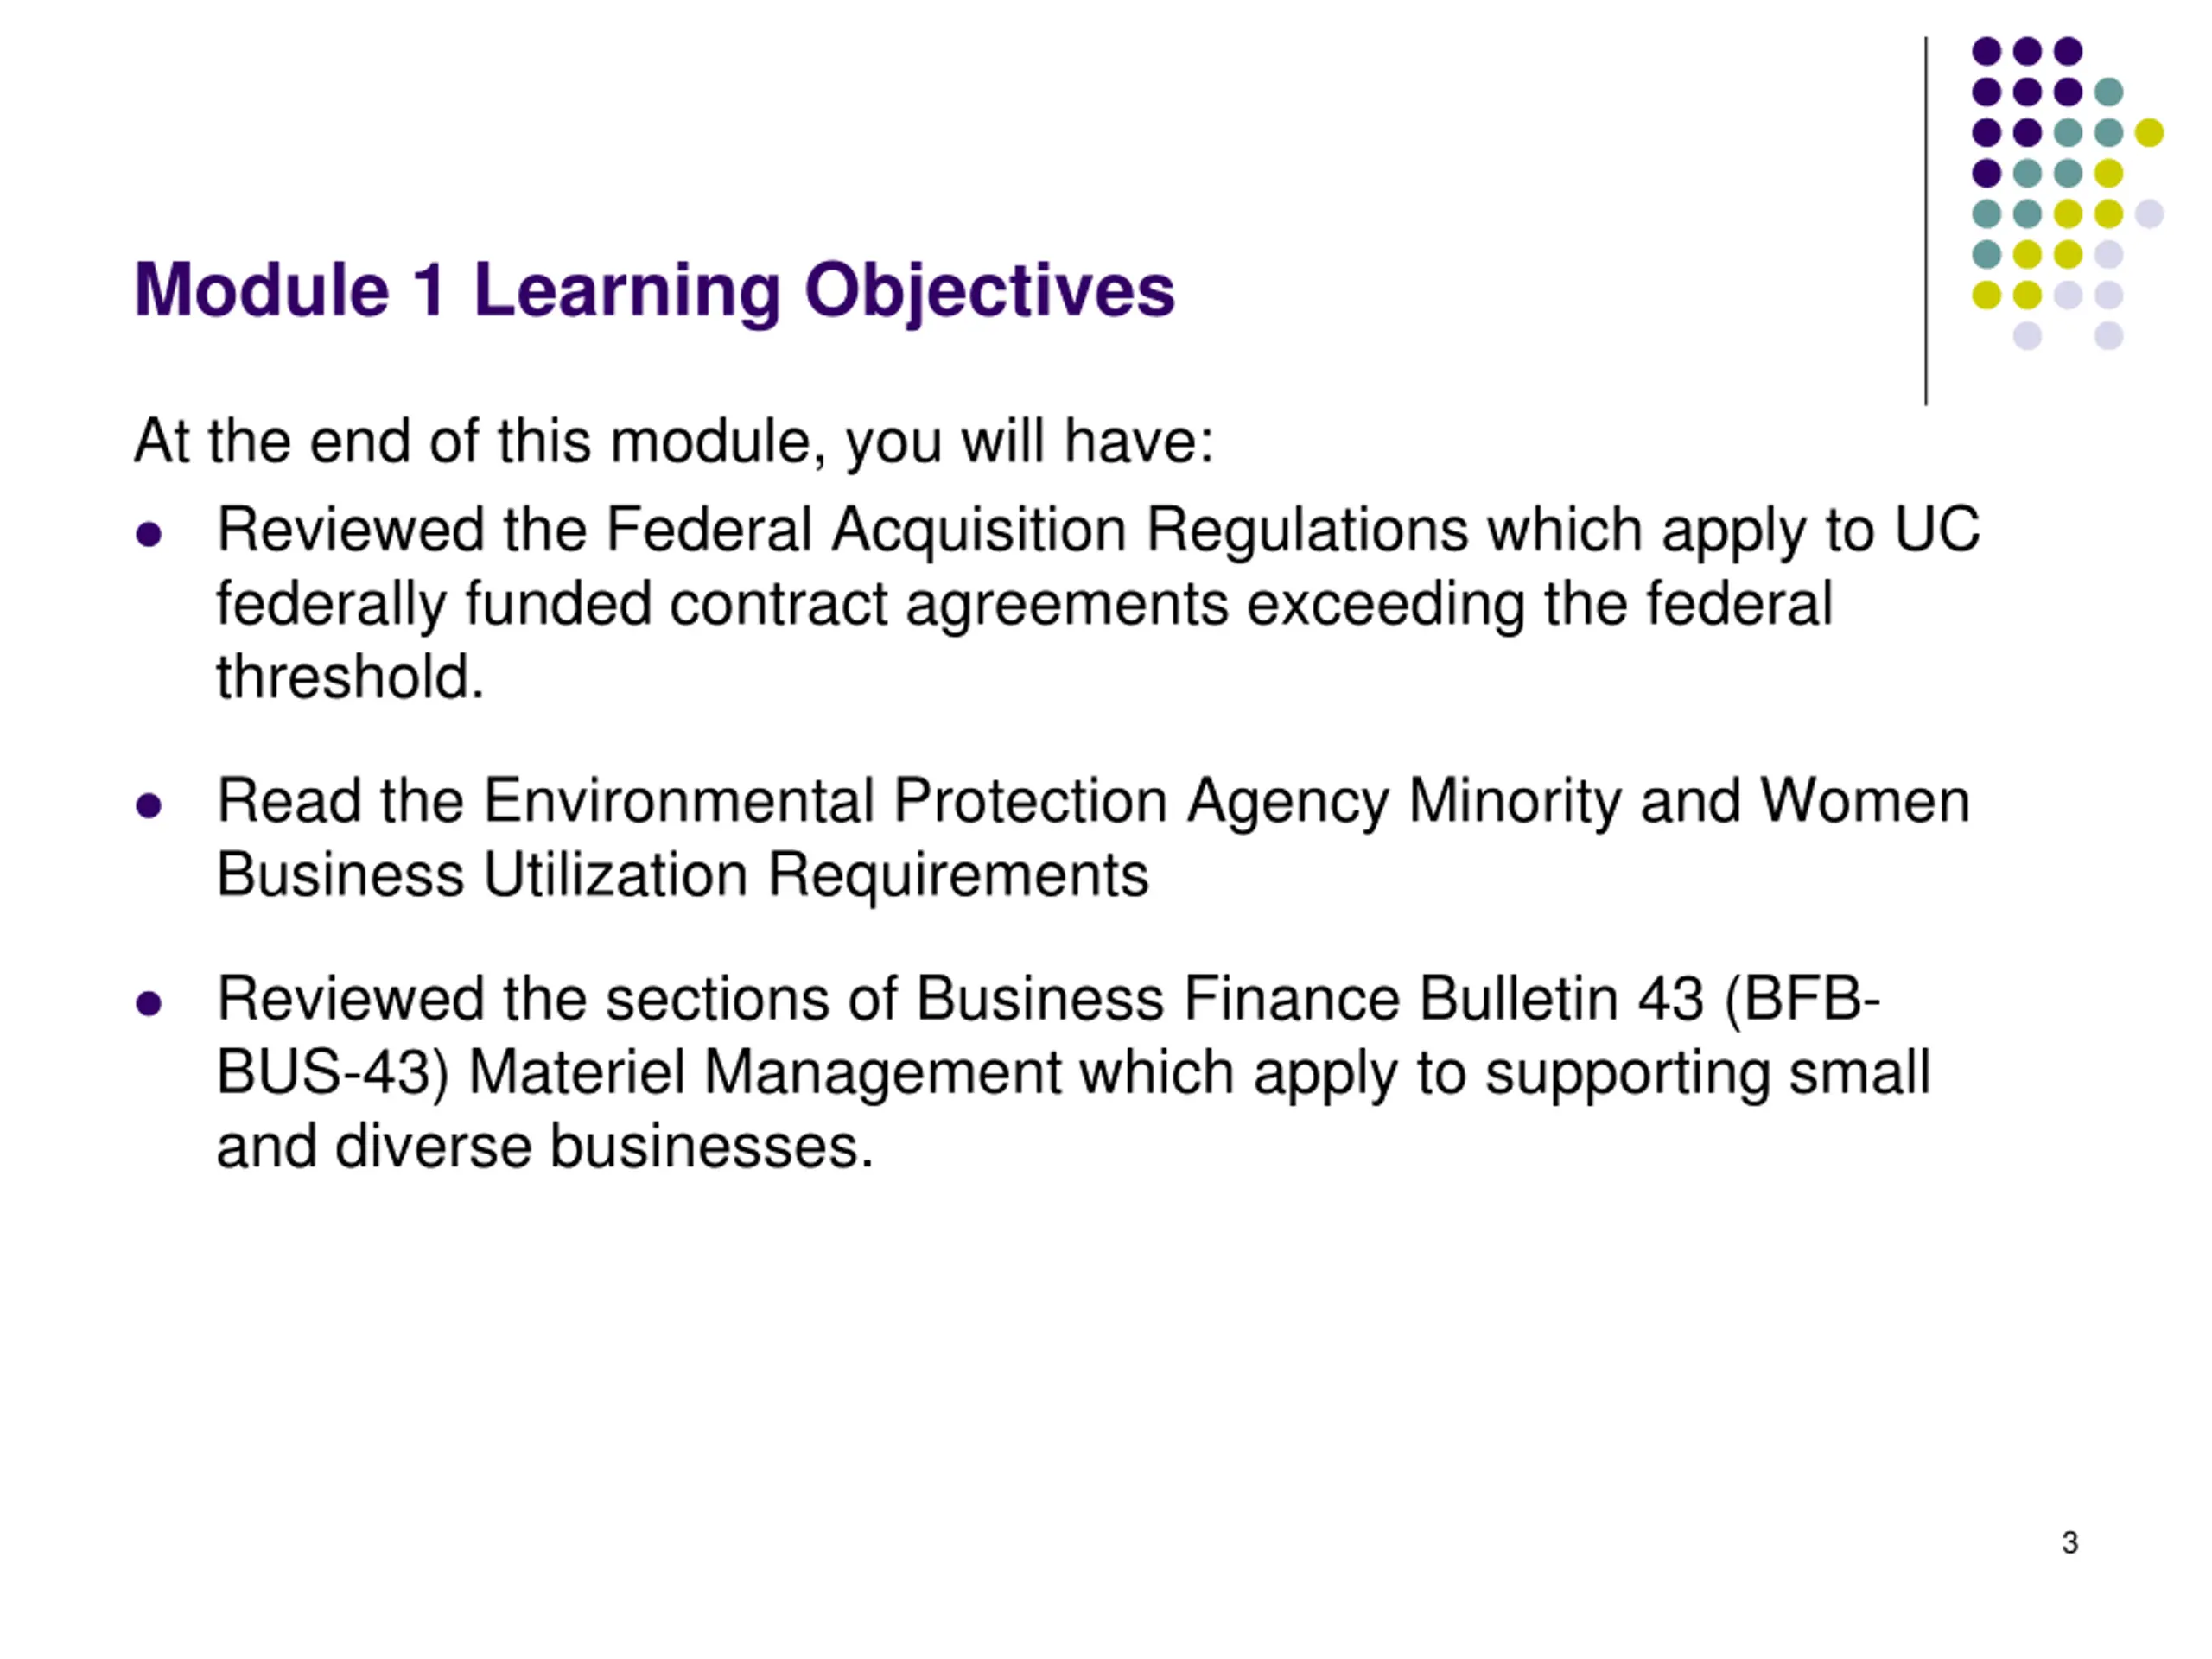Click the line "Business Utilization Requirements"

pyautogui.click(x=682, y=875)
